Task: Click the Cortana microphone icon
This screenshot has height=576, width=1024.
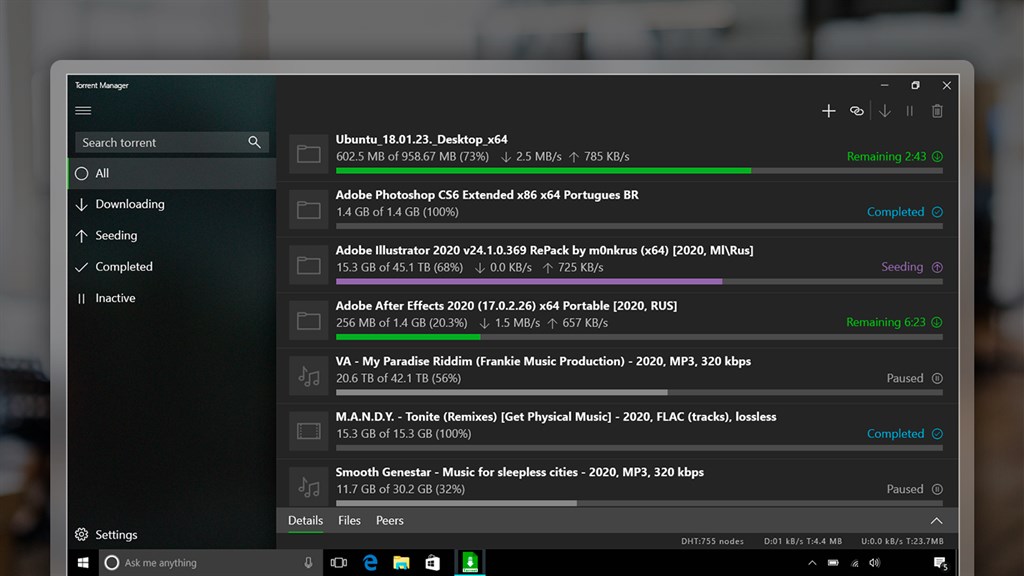Action: 308,562
